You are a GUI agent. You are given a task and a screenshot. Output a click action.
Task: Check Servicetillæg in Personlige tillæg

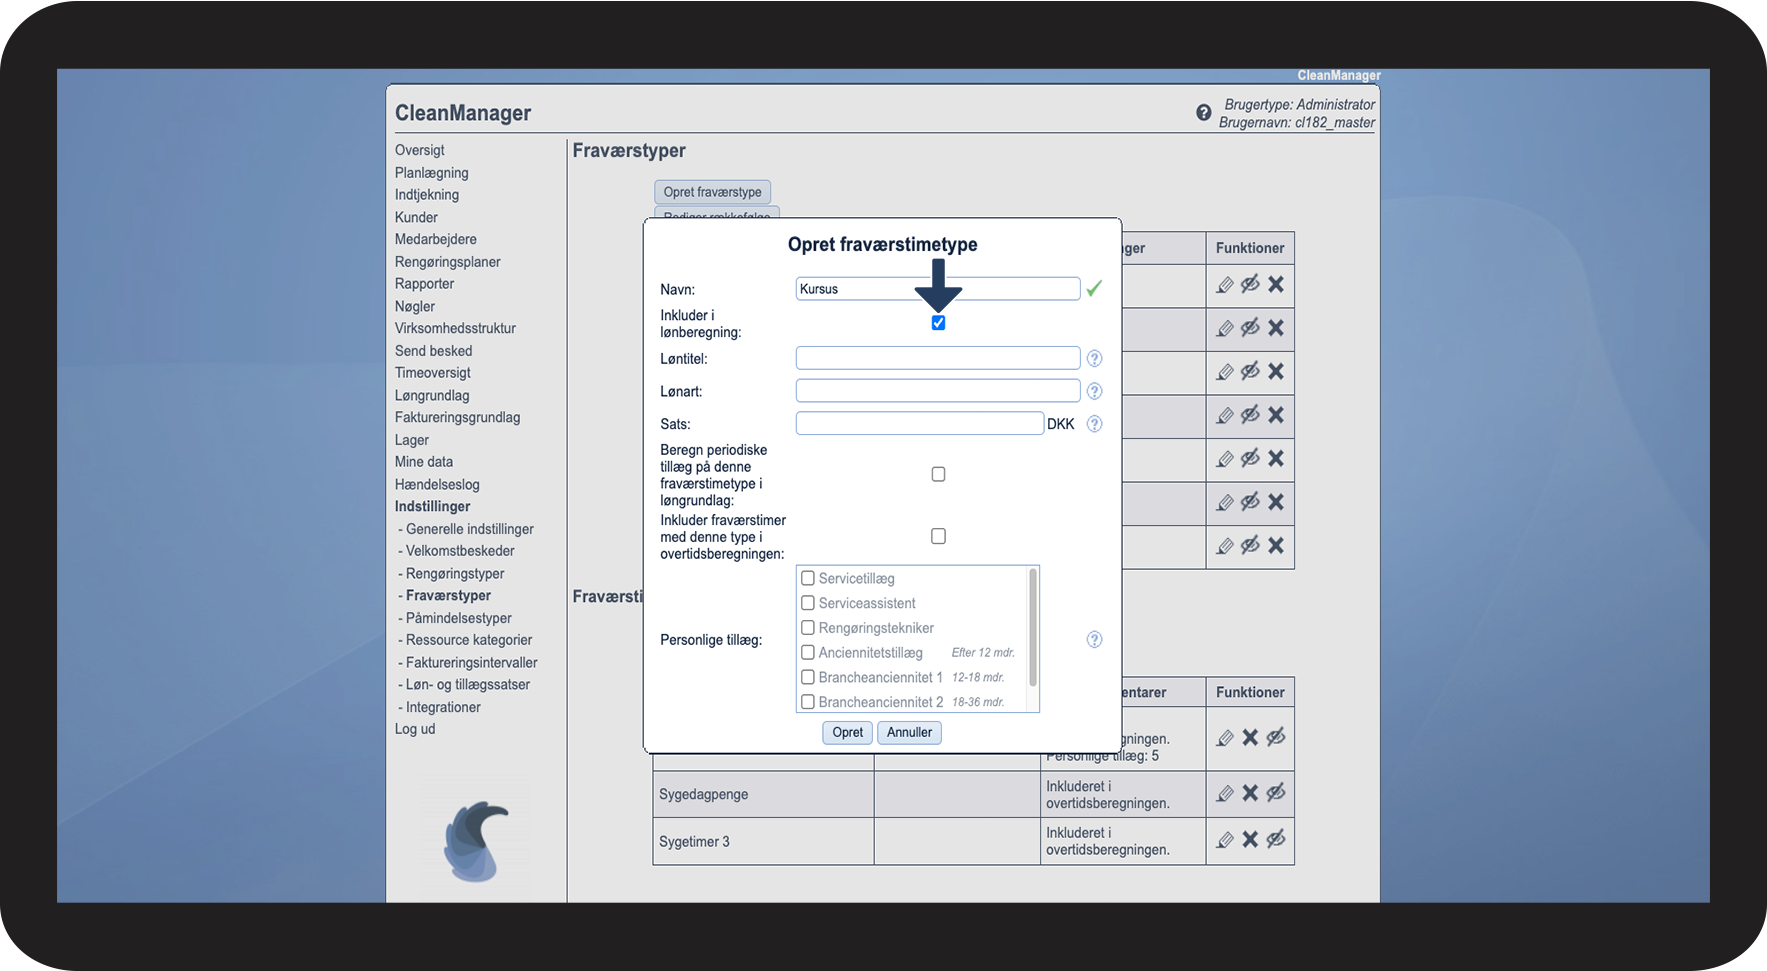click(808, 578)
